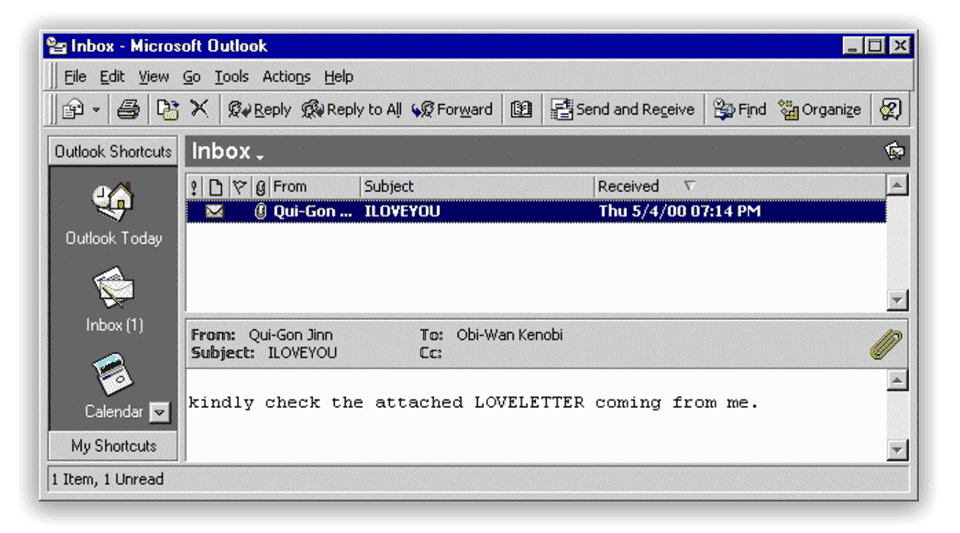Click Qui-Gon Jinn in preview From field
This screenshot has width=960, height=533.
291,335
